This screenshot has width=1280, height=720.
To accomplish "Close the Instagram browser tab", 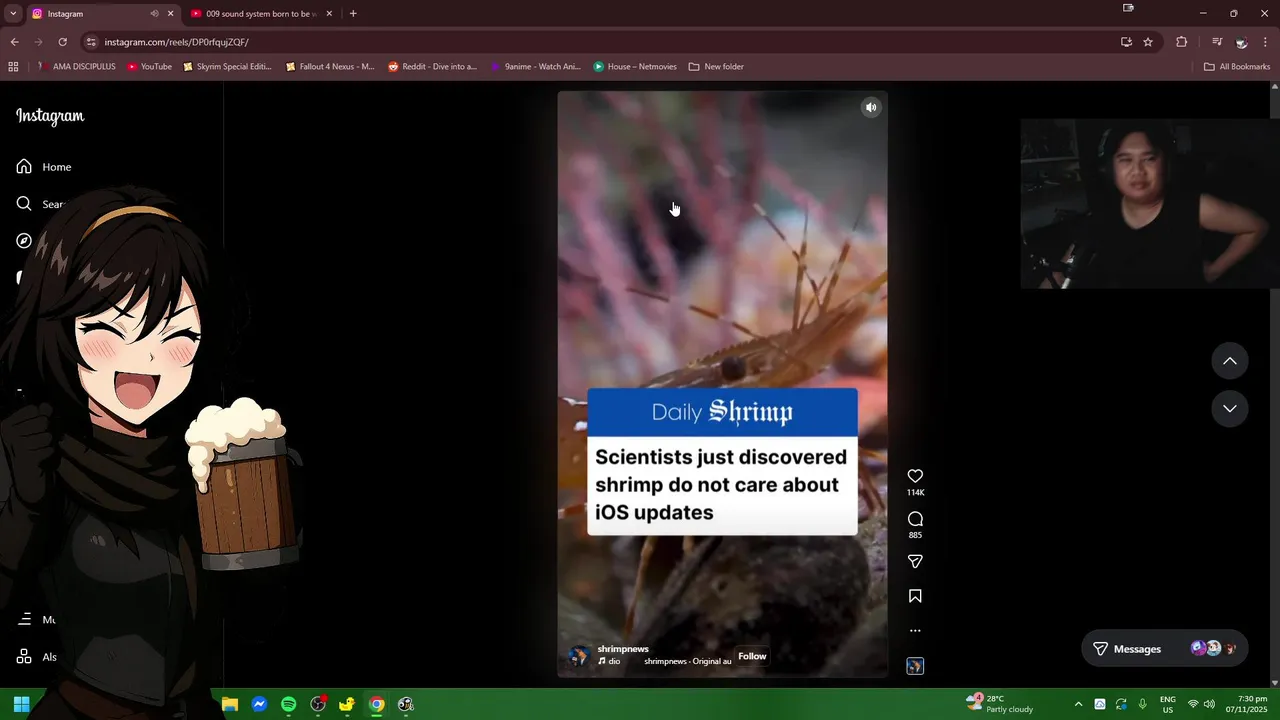I will [x=170, y=14].
